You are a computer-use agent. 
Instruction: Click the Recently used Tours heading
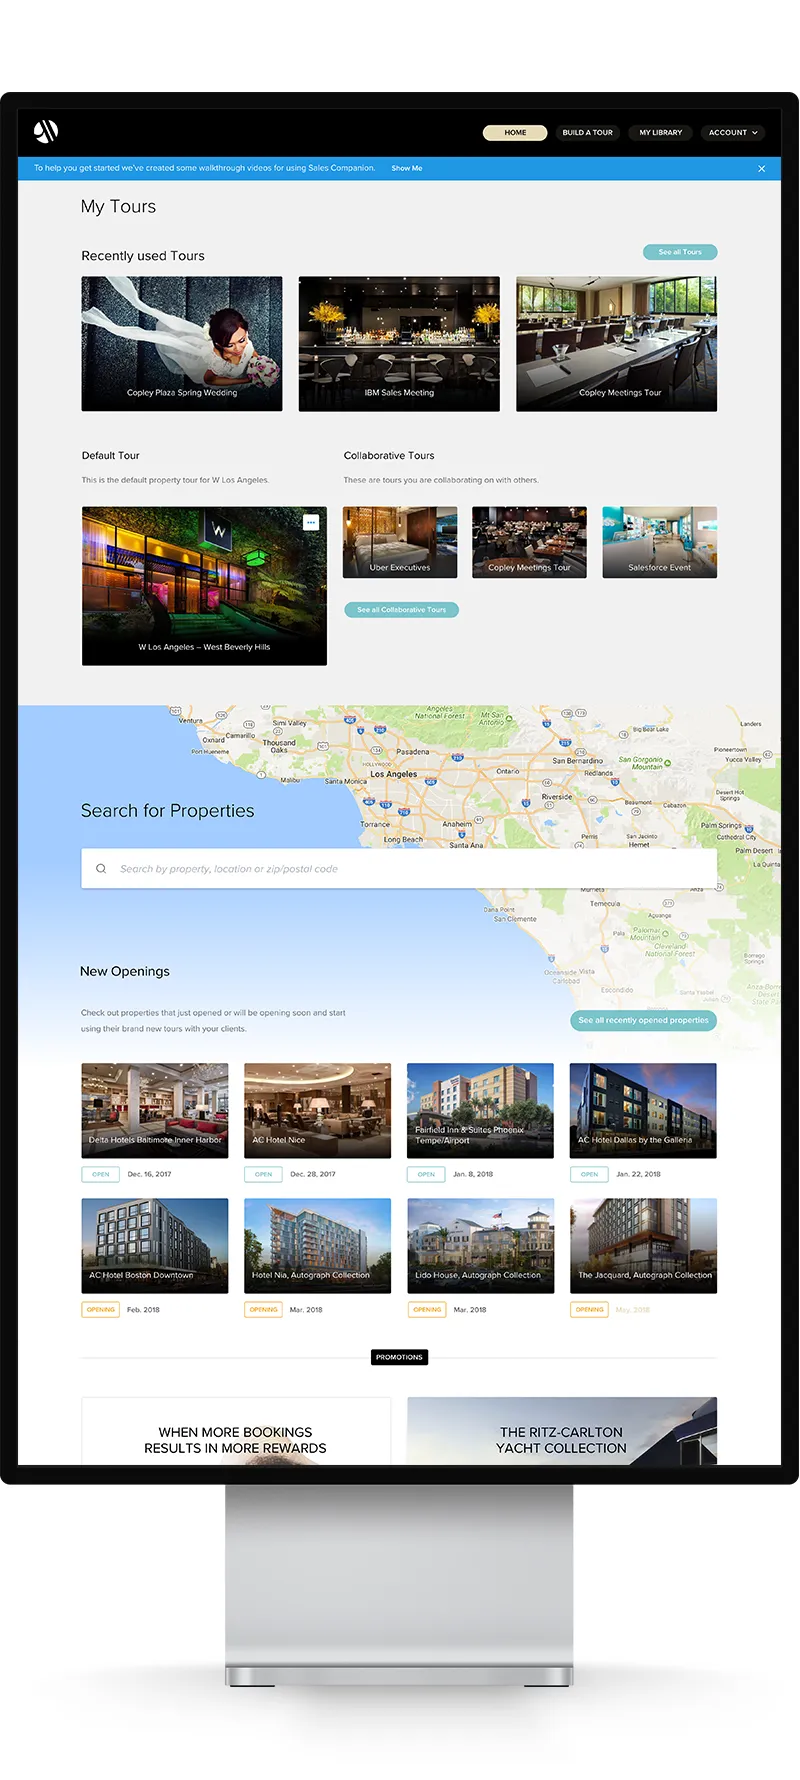click(x=143, y=256)
